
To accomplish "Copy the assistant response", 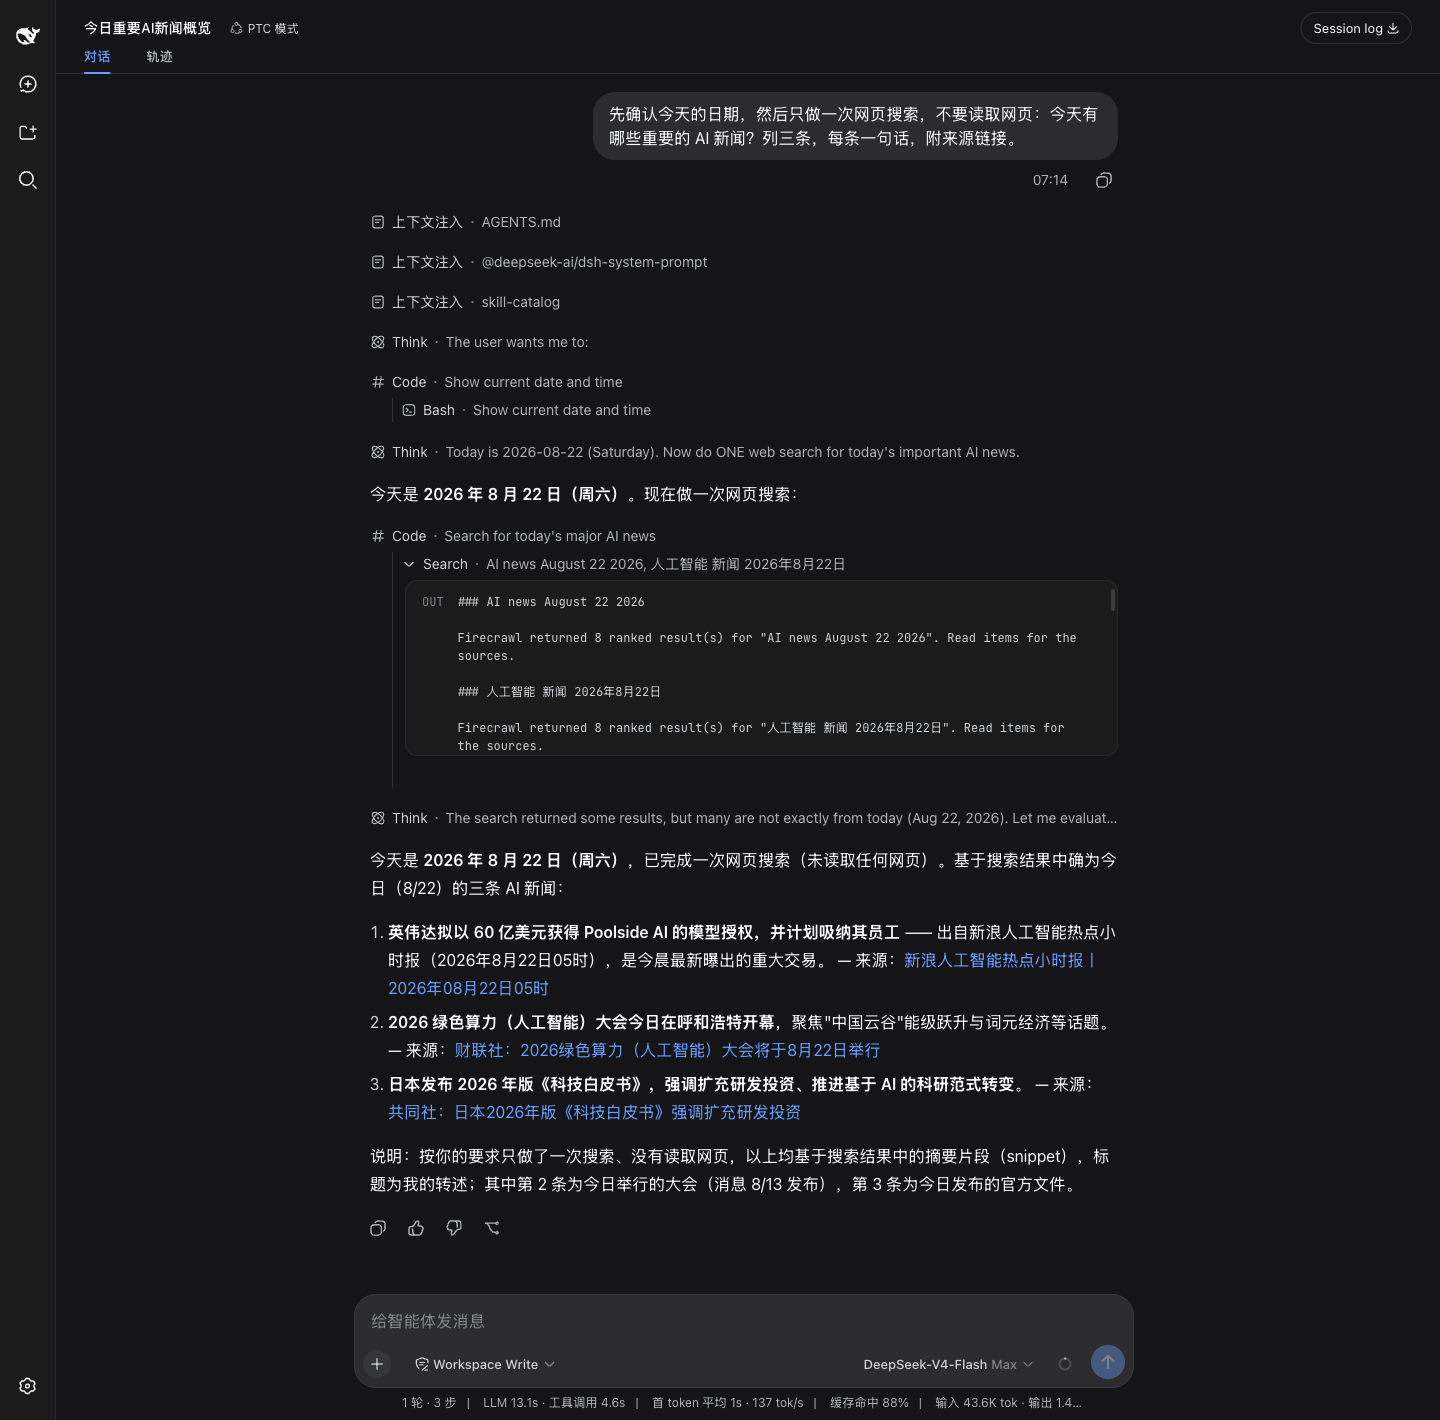I will [378, 1228].
